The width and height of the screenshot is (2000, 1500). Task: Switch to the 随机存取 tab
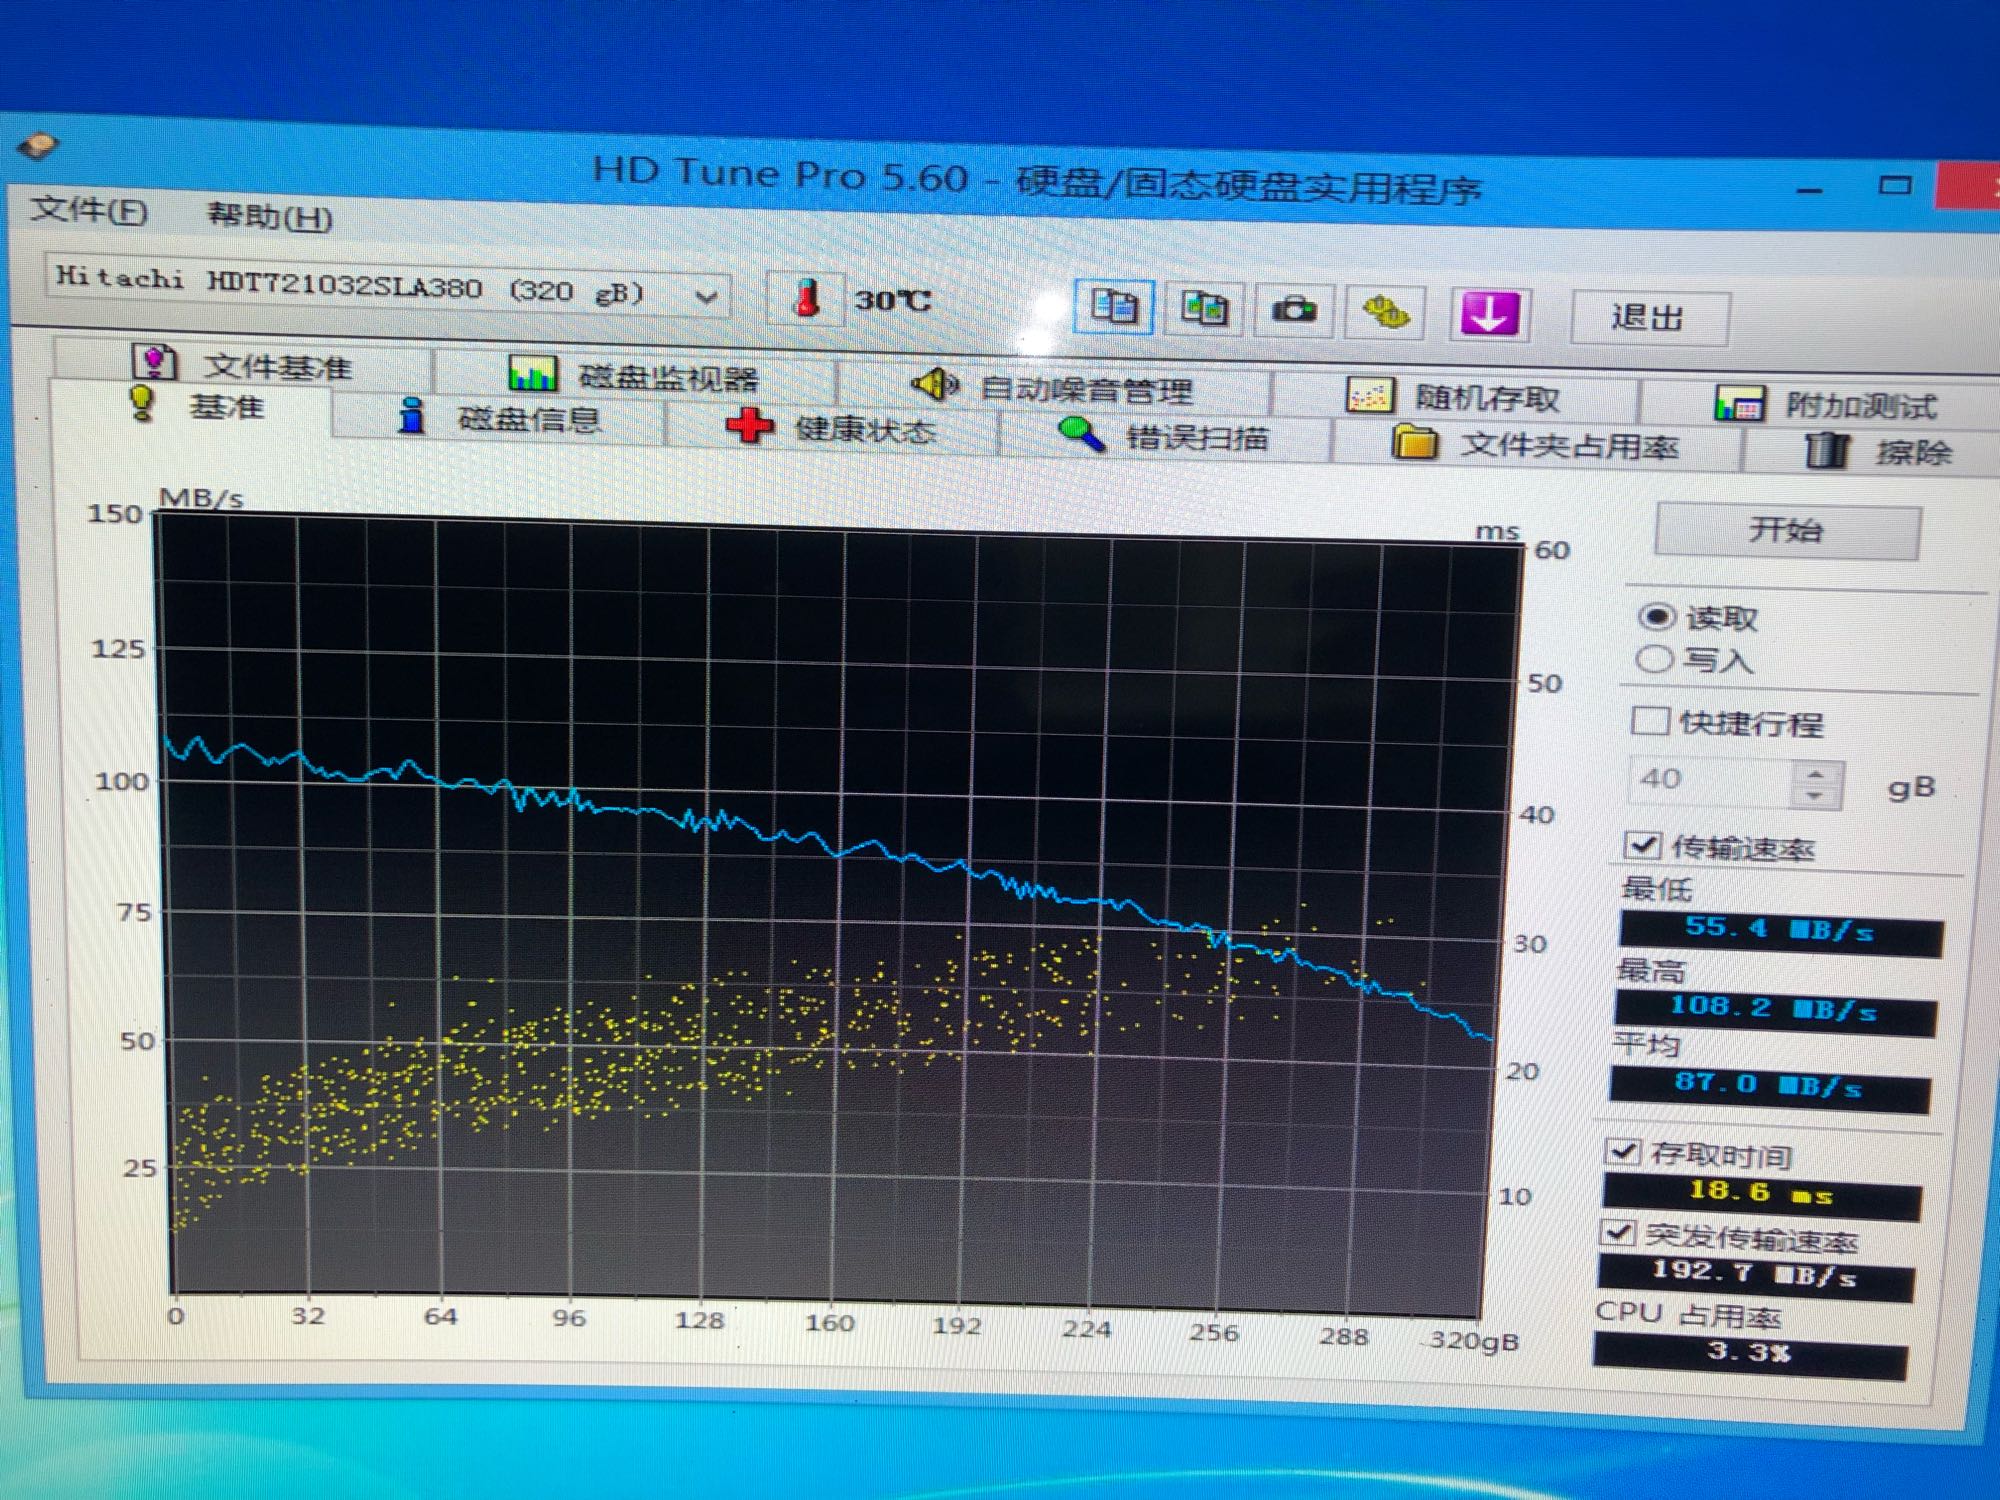(1455, 398)
